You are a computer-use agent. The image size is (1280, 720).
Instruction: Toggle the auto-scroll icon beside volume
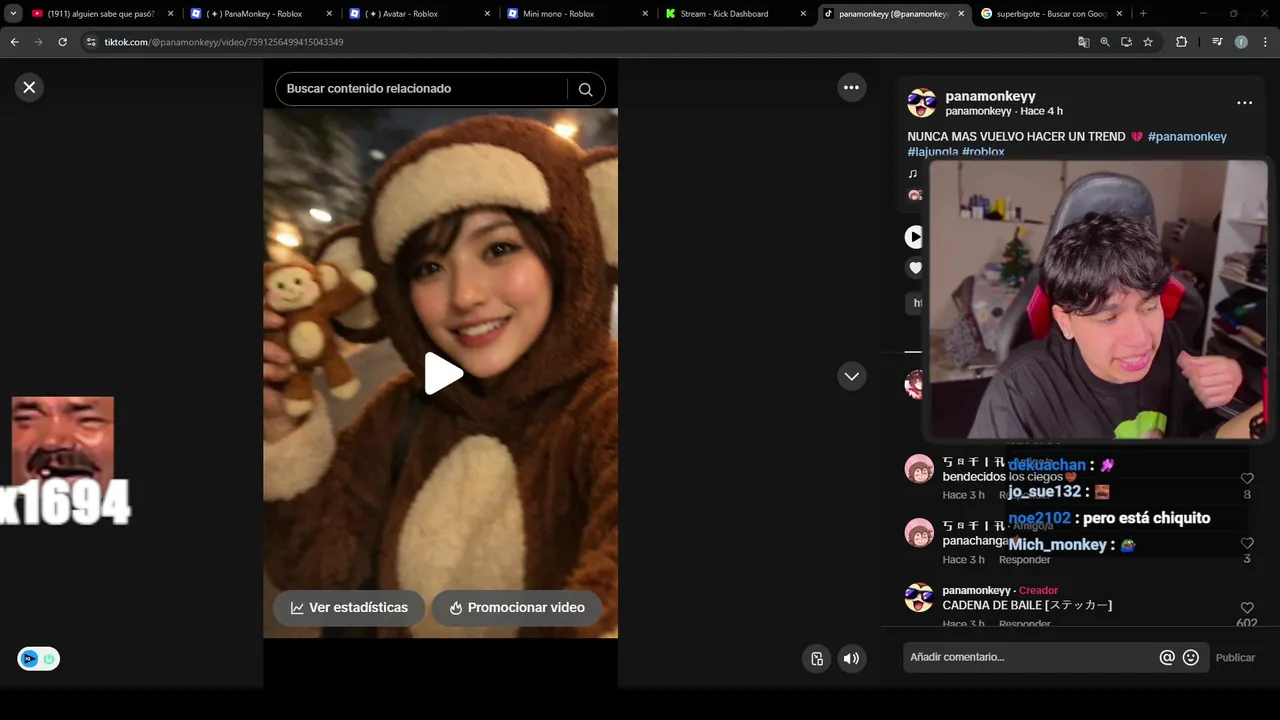pyautogui.click(x=817, y=658)
